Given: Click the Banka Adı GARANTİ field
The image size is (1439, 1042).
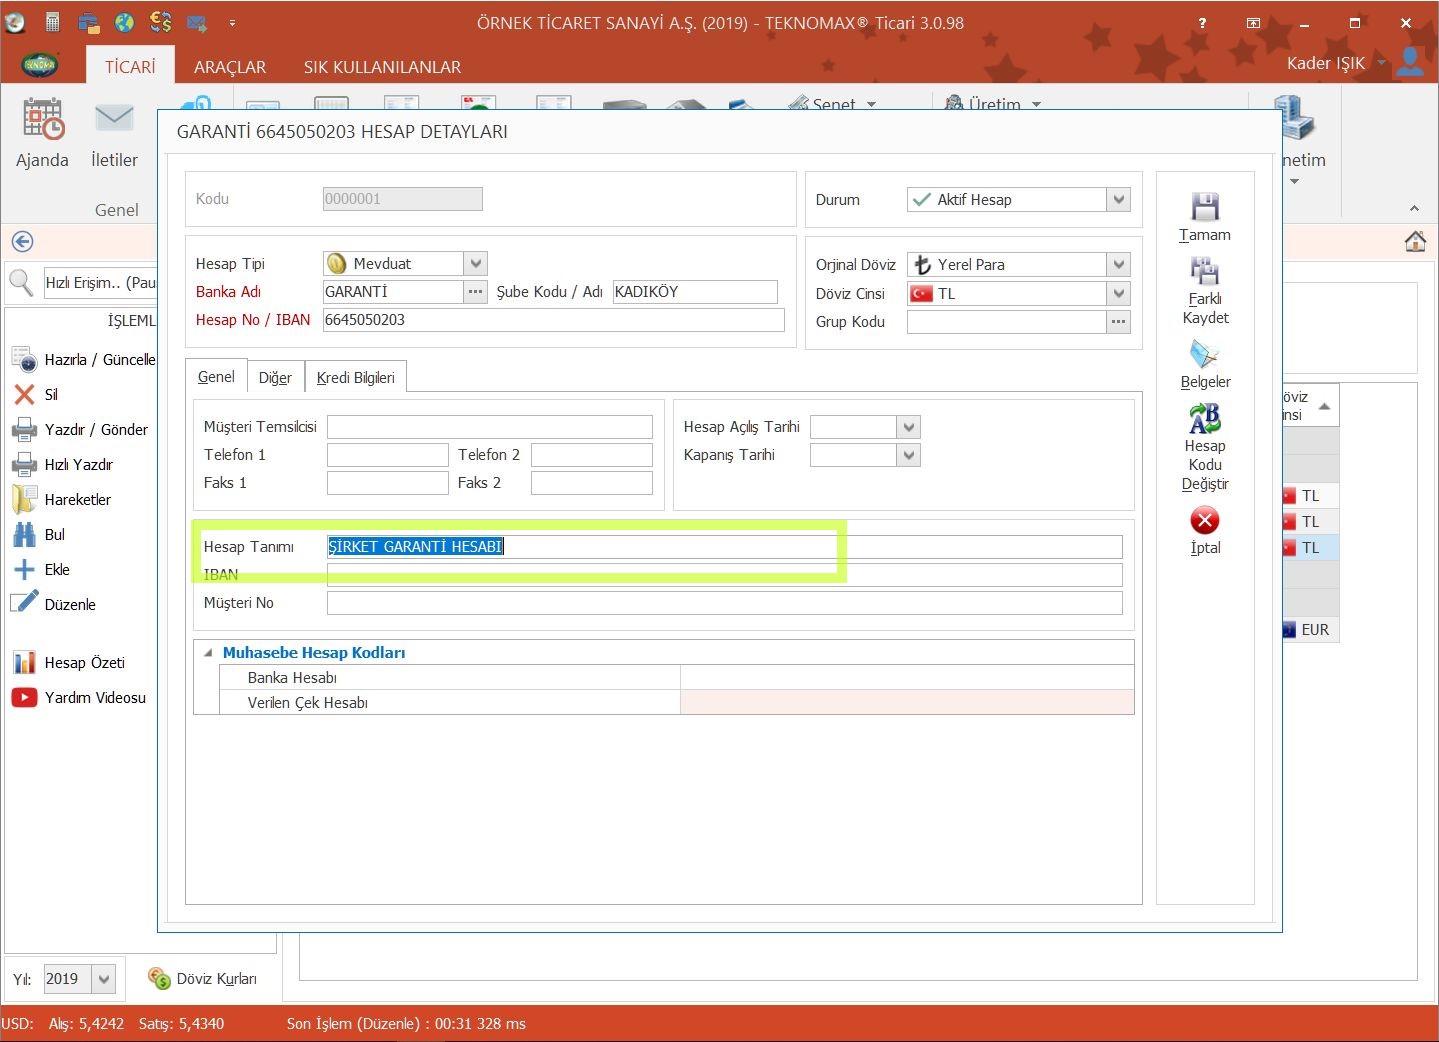Looking at the screenshot, I should point(393,292).
